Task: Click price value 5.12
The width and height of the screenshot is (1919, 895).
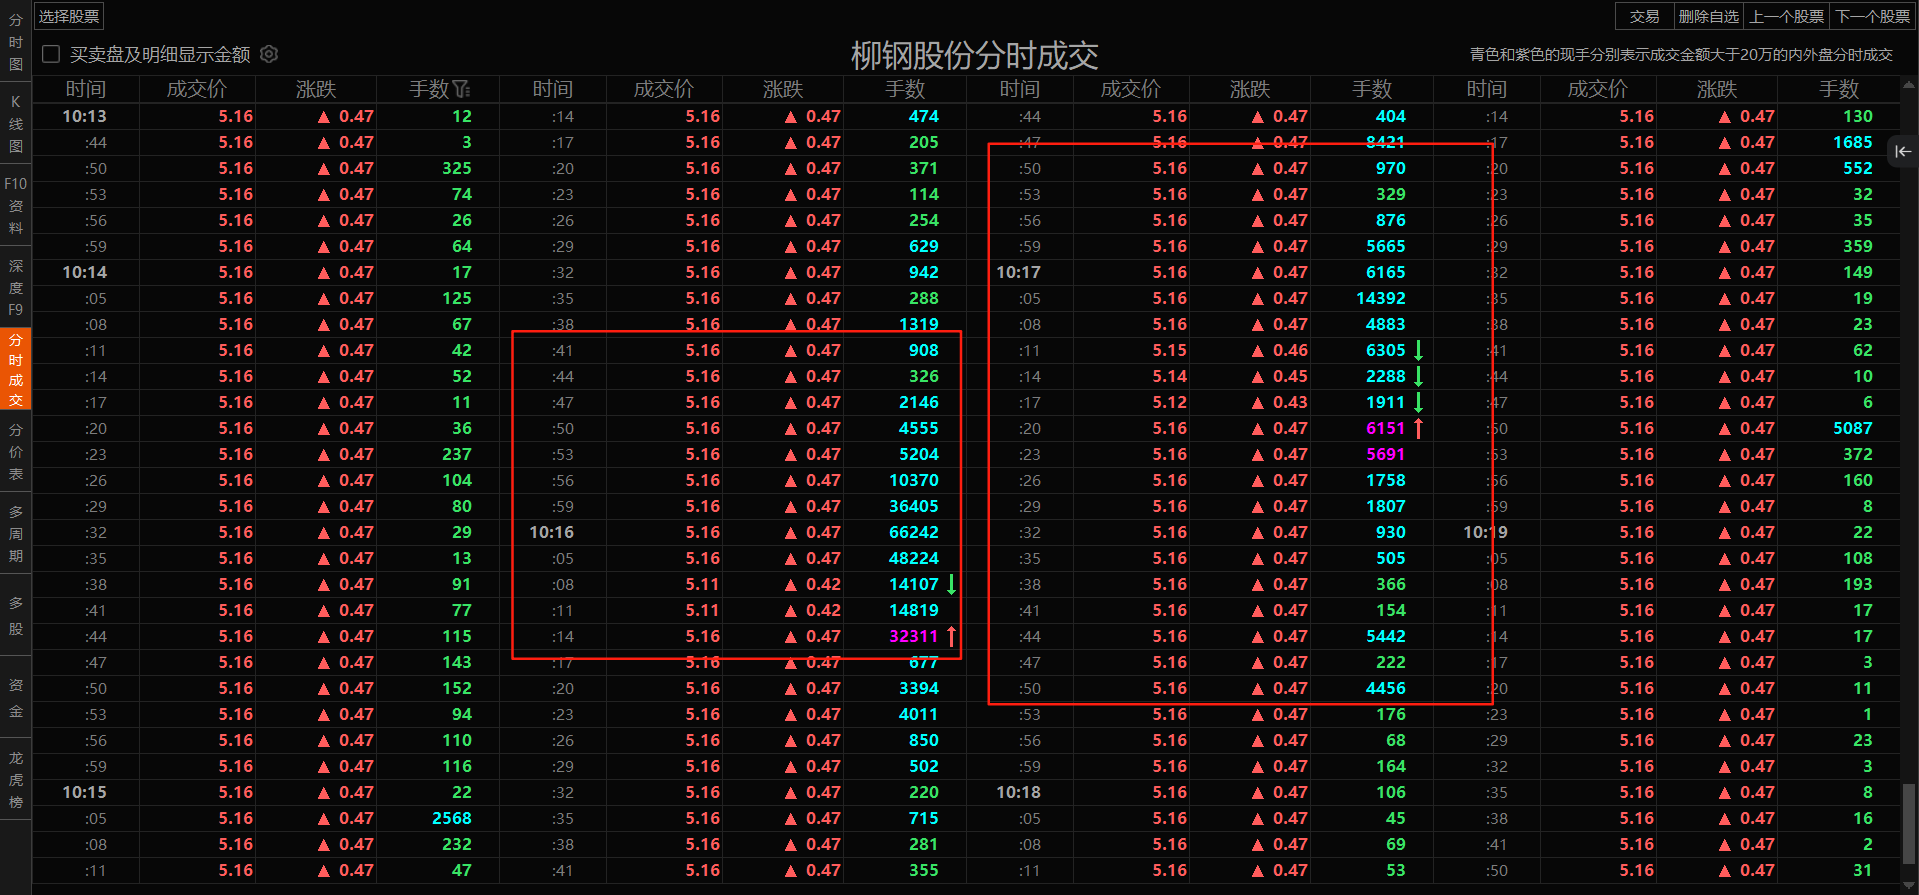Action: tap(1169, 402)
